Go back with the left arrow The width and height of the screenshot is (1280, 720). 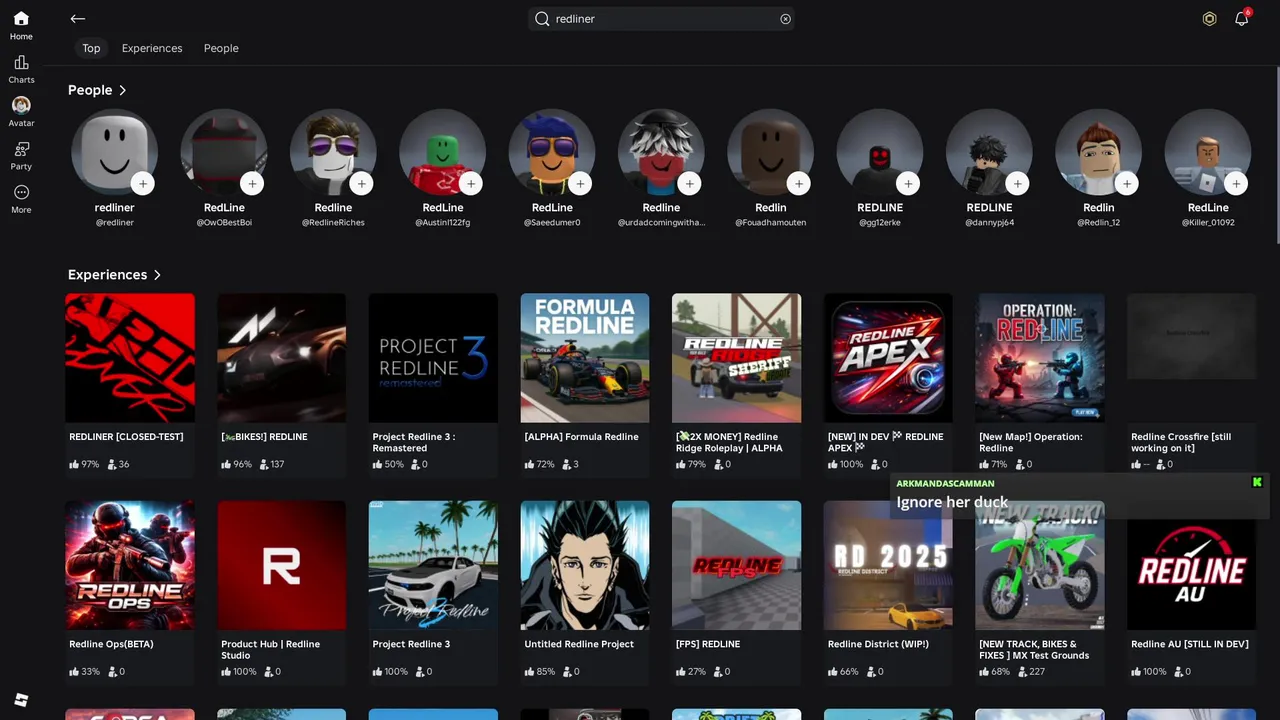click(x=78, y=19)
